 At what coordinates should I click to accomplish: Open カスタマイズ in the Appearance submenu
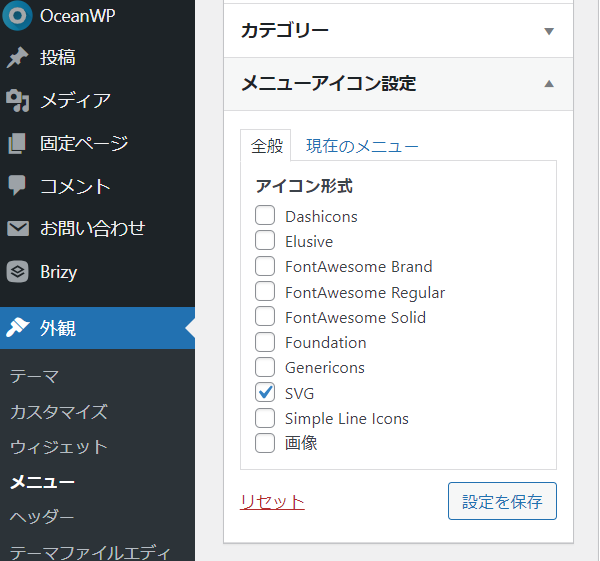pos(59,412)
